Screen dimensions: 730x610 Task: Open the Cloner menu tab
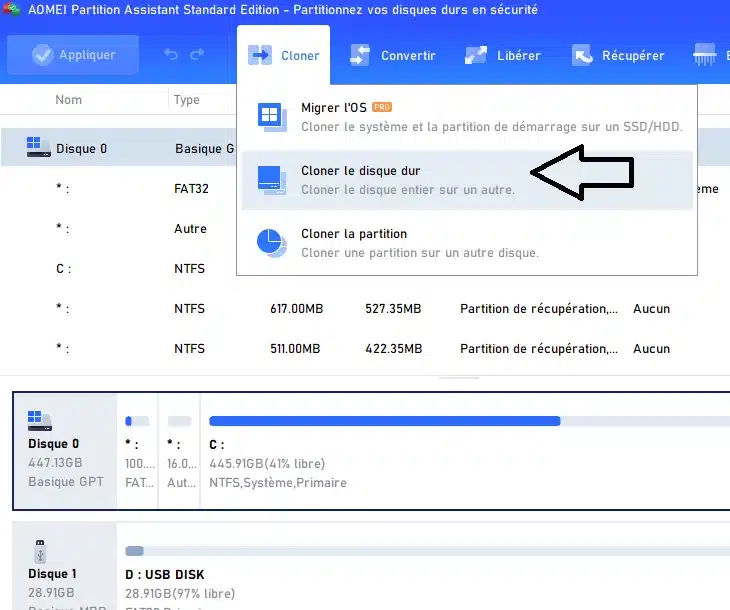click(x=284, y=55)
